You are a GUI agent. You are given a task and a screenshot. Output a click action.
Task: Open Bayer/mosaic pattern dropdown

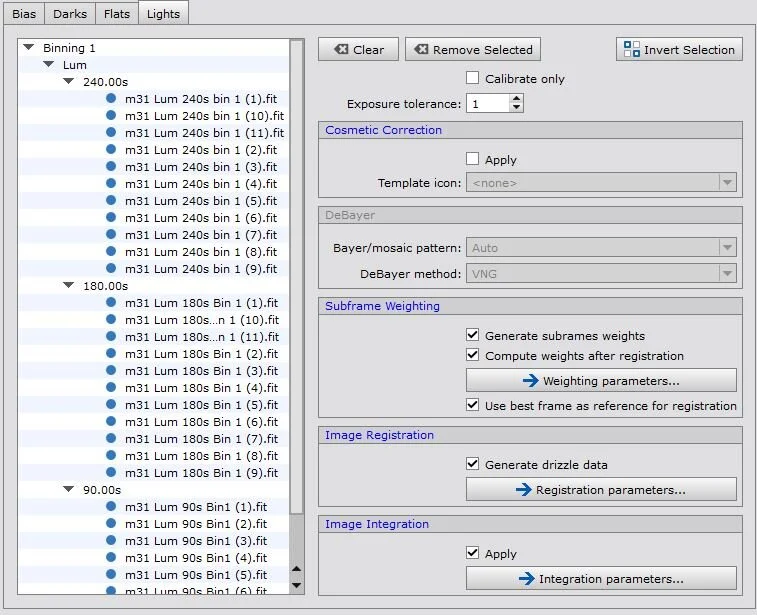[601, 248]
